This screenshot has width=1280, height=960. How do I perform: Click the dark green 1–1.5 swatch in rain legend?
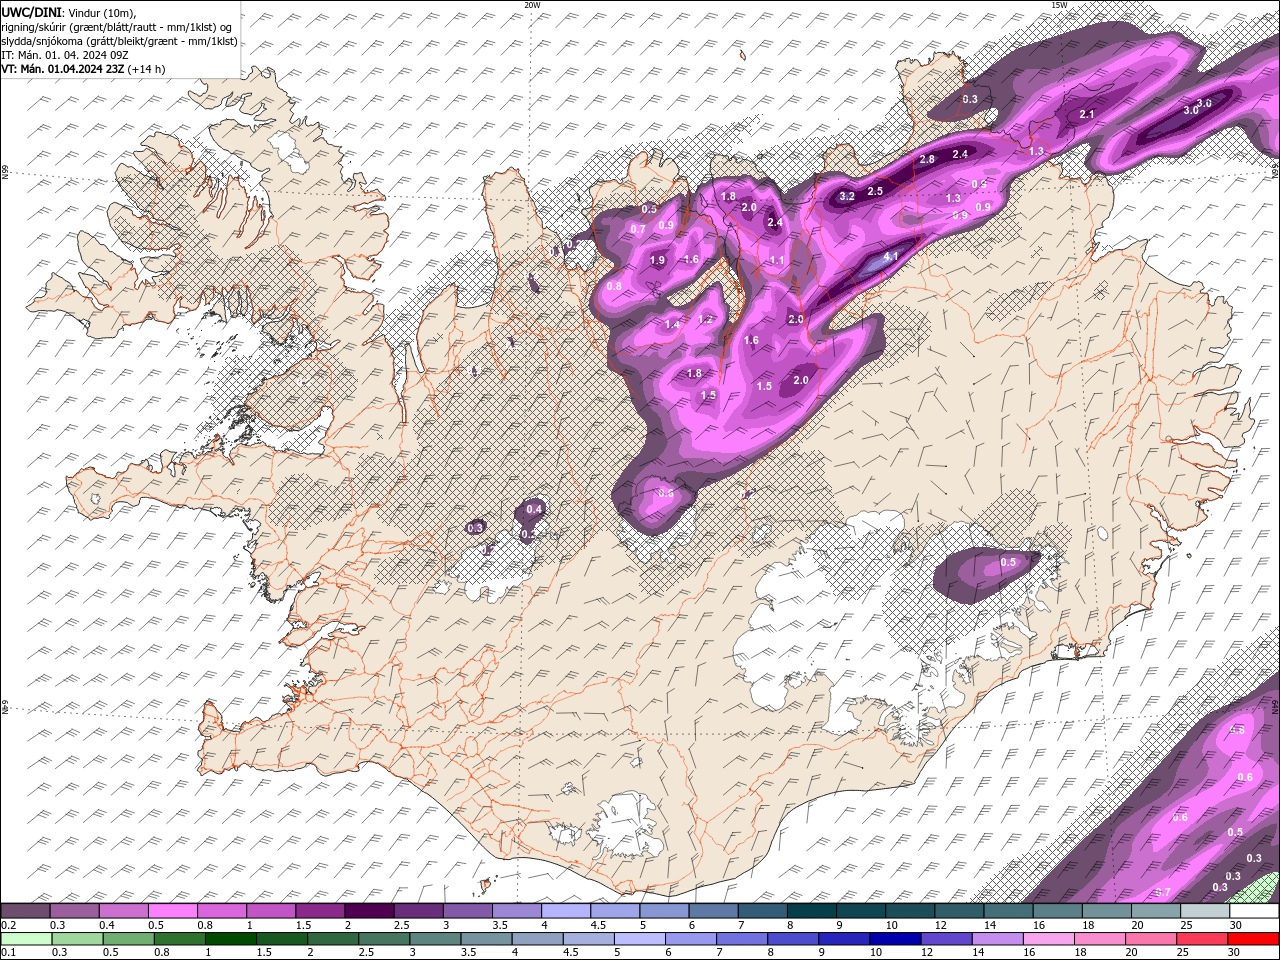point(229,939)
